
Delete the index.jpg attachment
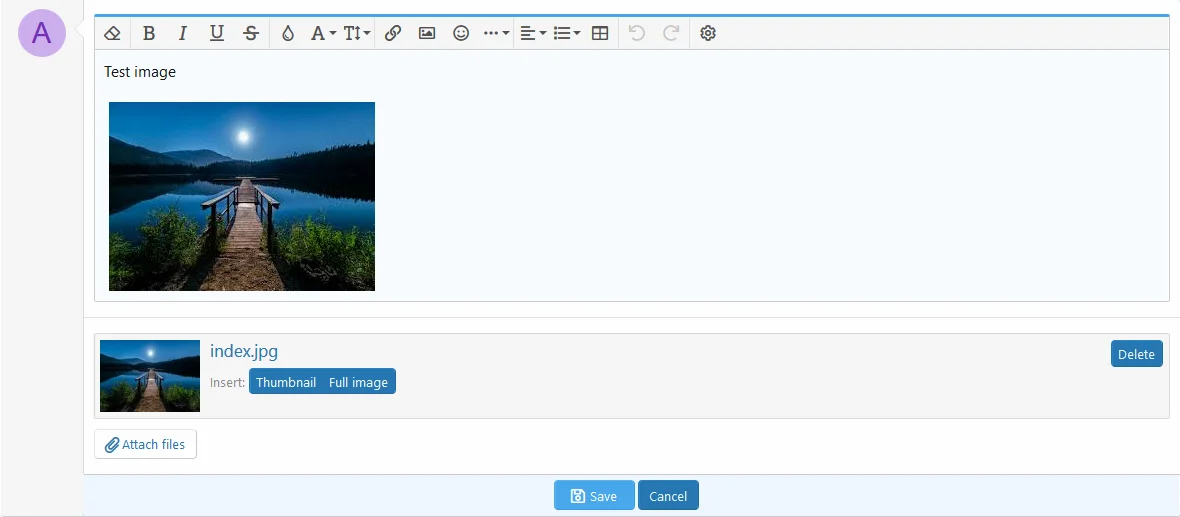[x=1136, y=354]
